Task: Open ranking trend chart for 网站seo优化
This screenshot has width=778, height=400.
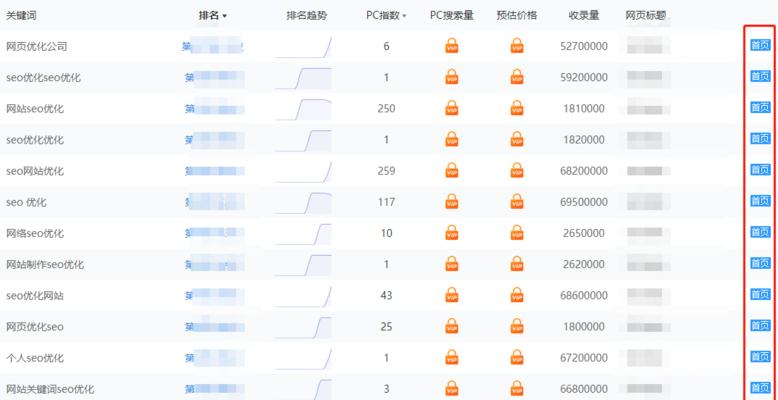Action: [304, 109]
